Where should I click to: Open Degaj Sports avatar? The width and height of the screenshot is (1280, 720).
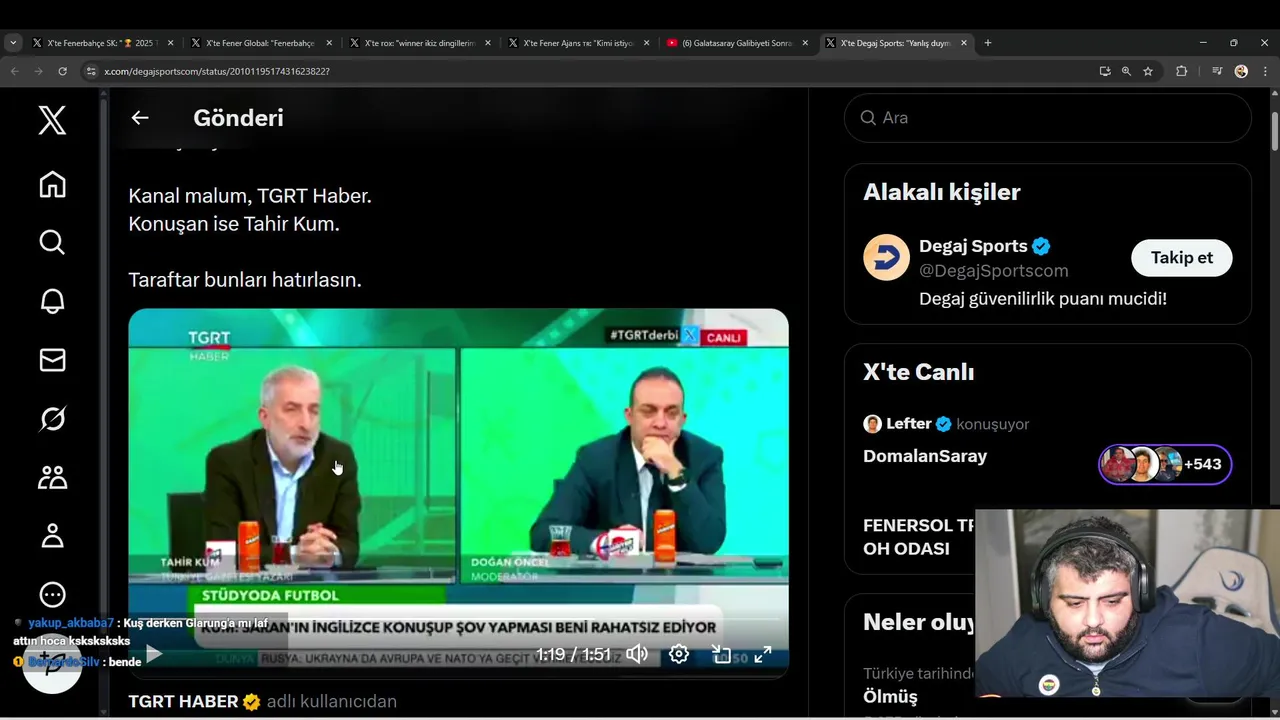click(x=886, y=258)
